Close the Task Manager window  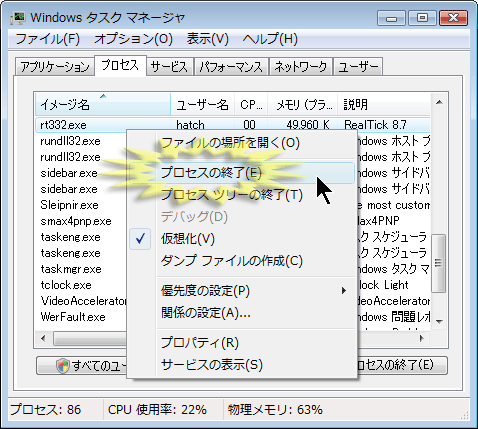[454, 18]
